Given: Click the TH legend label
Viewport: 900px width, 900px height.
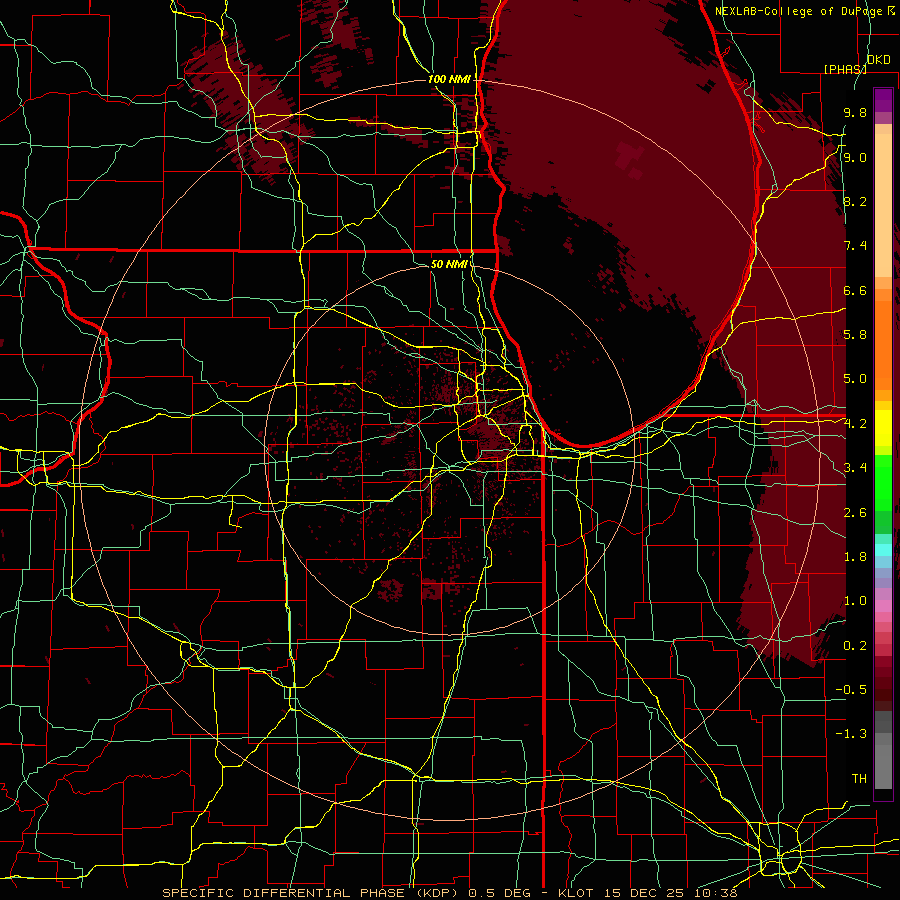Looking at the screenshot, I should pyautogui.click(x=859, y=779).
